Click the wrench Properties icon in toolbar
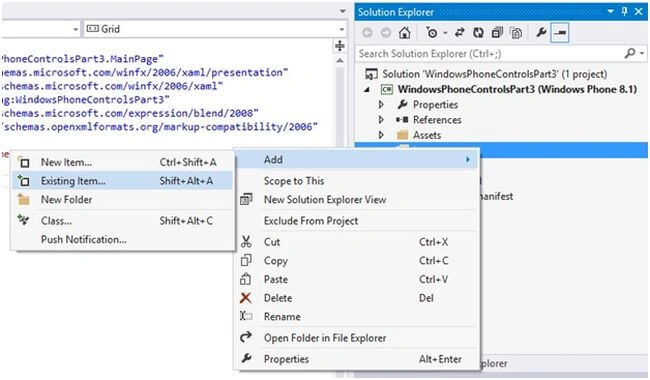The width and height of the screenshot is (650, 380). pyautogui.click(x=541, y=32)
